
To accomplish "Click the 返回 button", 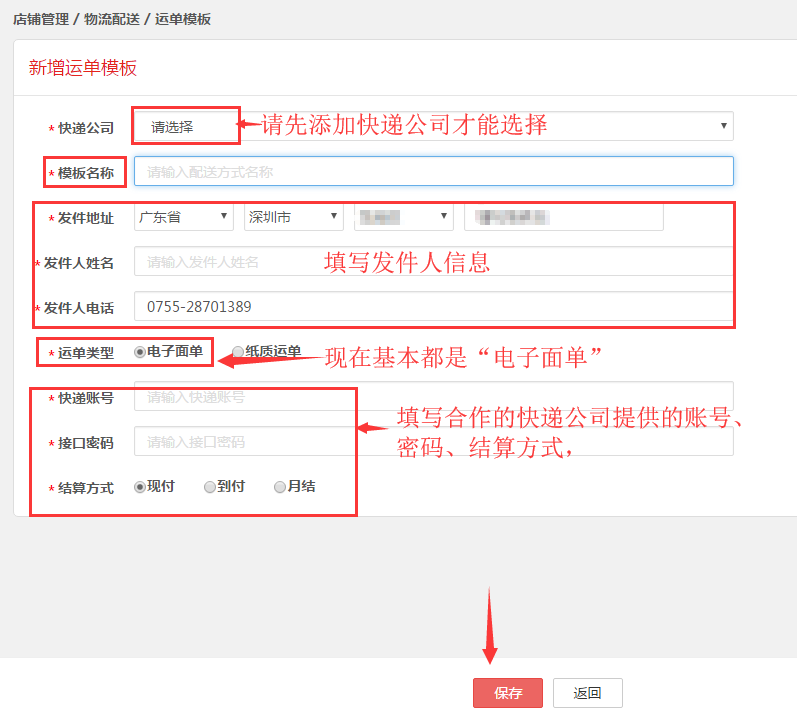I will point(587,693).
